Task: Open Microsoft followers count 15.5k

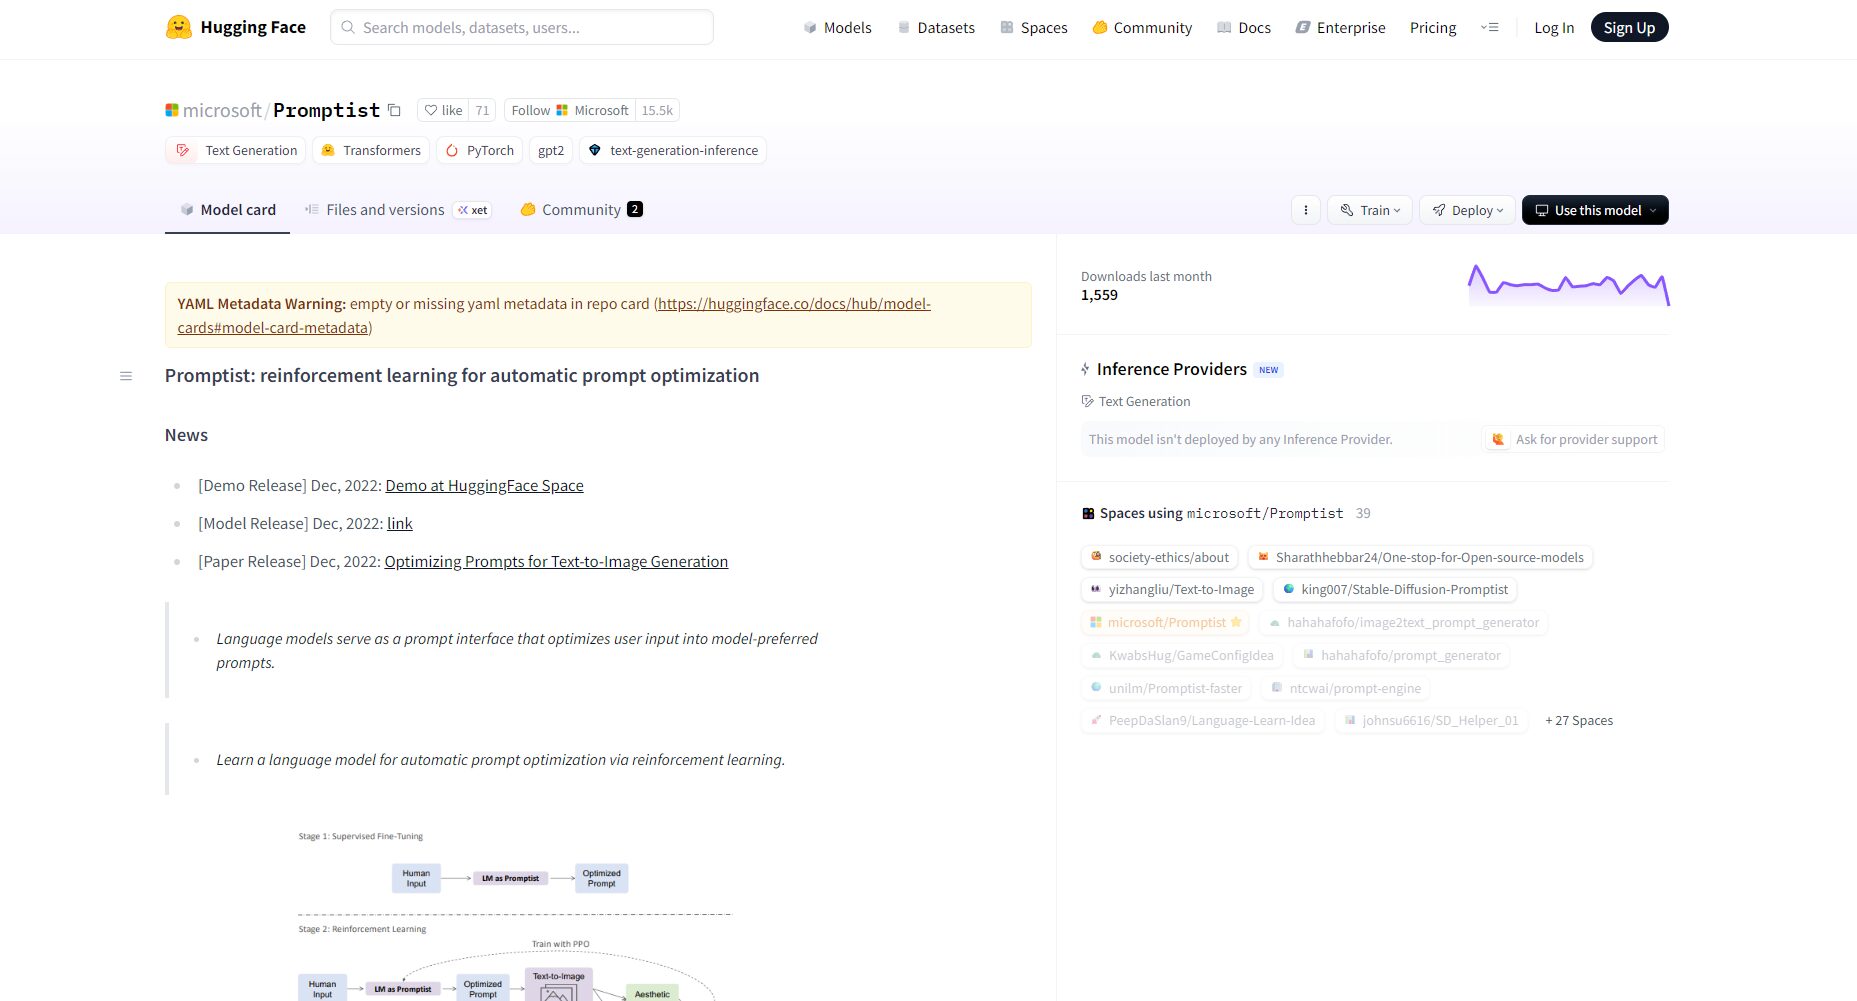Action: coord(657,110)
